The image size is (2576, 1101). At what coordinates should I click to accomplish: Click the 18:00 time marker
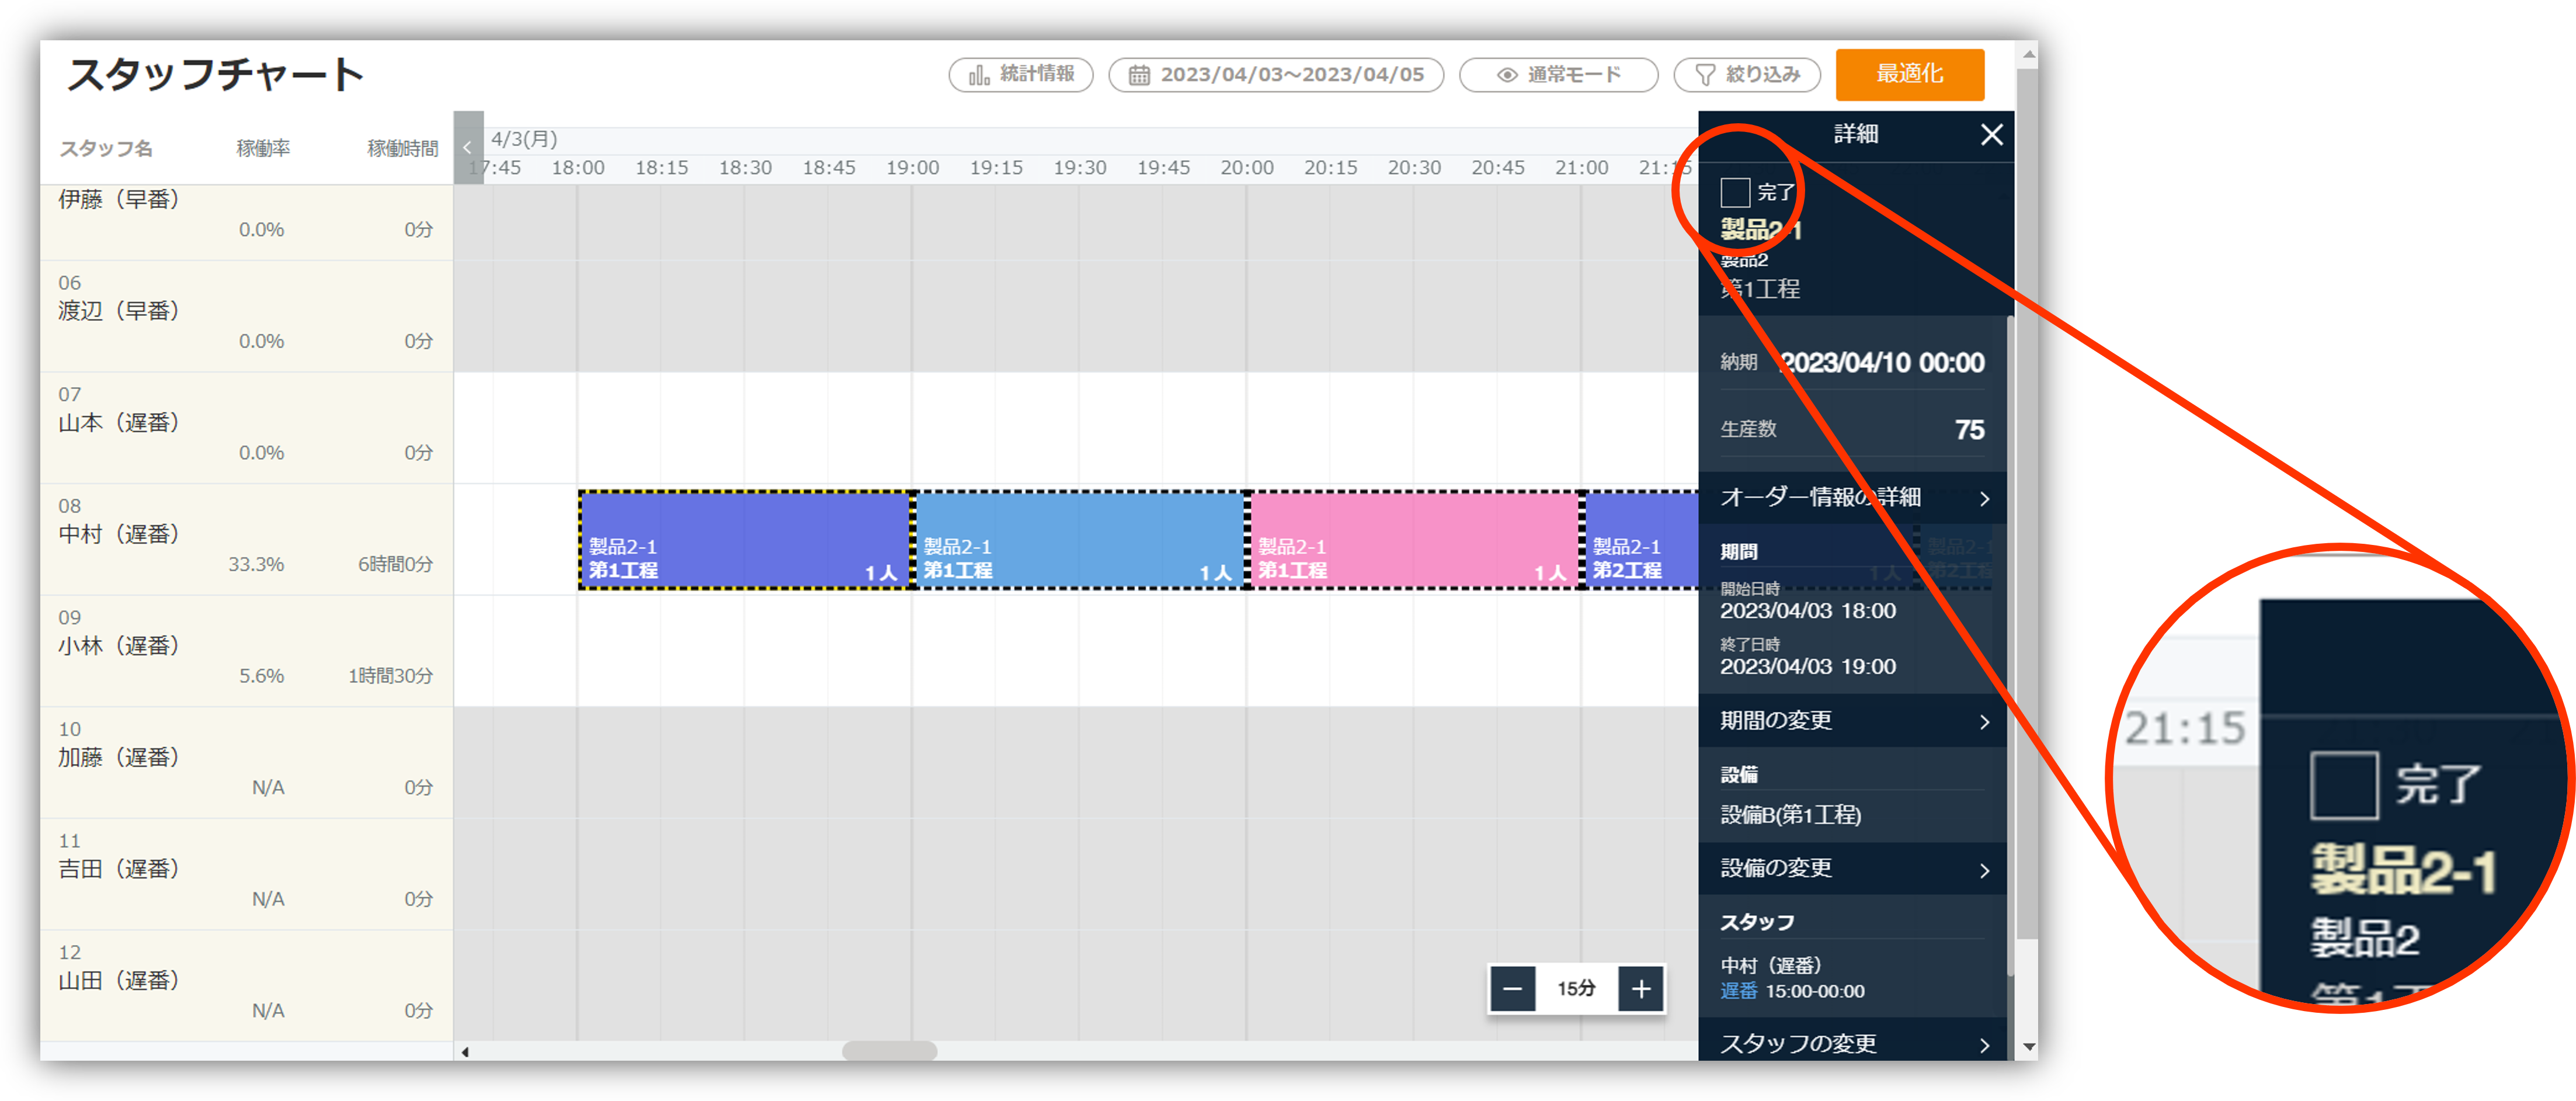click(578, 168)
